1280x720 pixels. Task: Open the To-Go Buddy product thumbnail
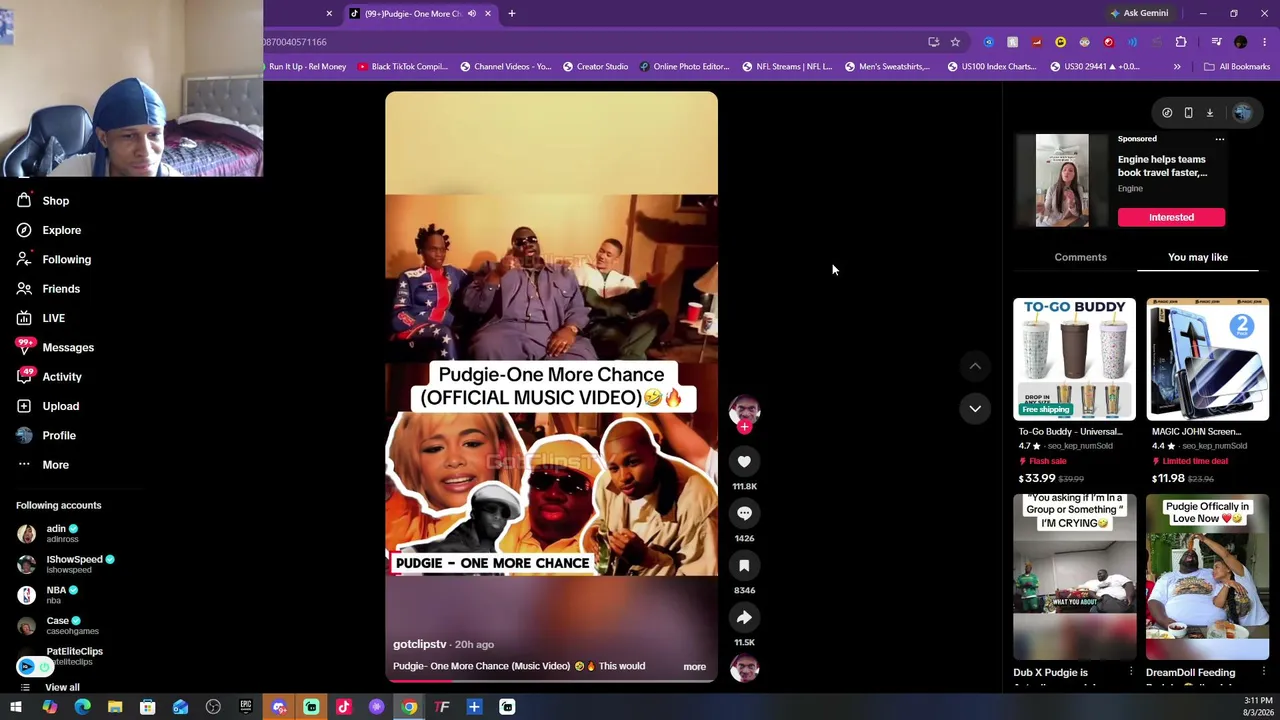point(1074,358)
